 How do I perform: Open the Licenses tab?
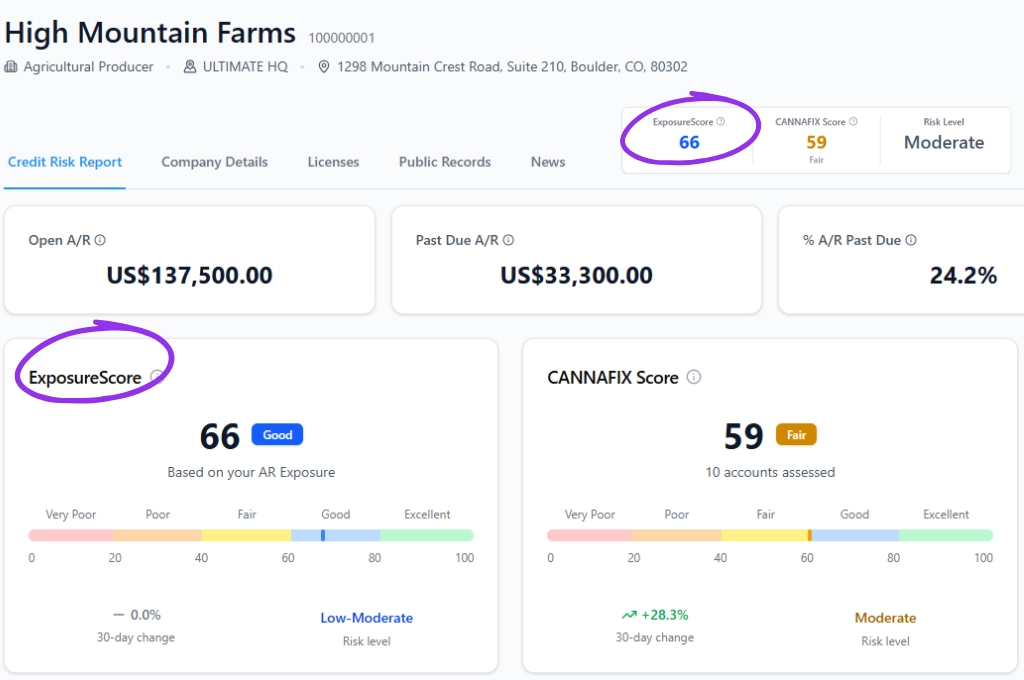pos(333,162)
